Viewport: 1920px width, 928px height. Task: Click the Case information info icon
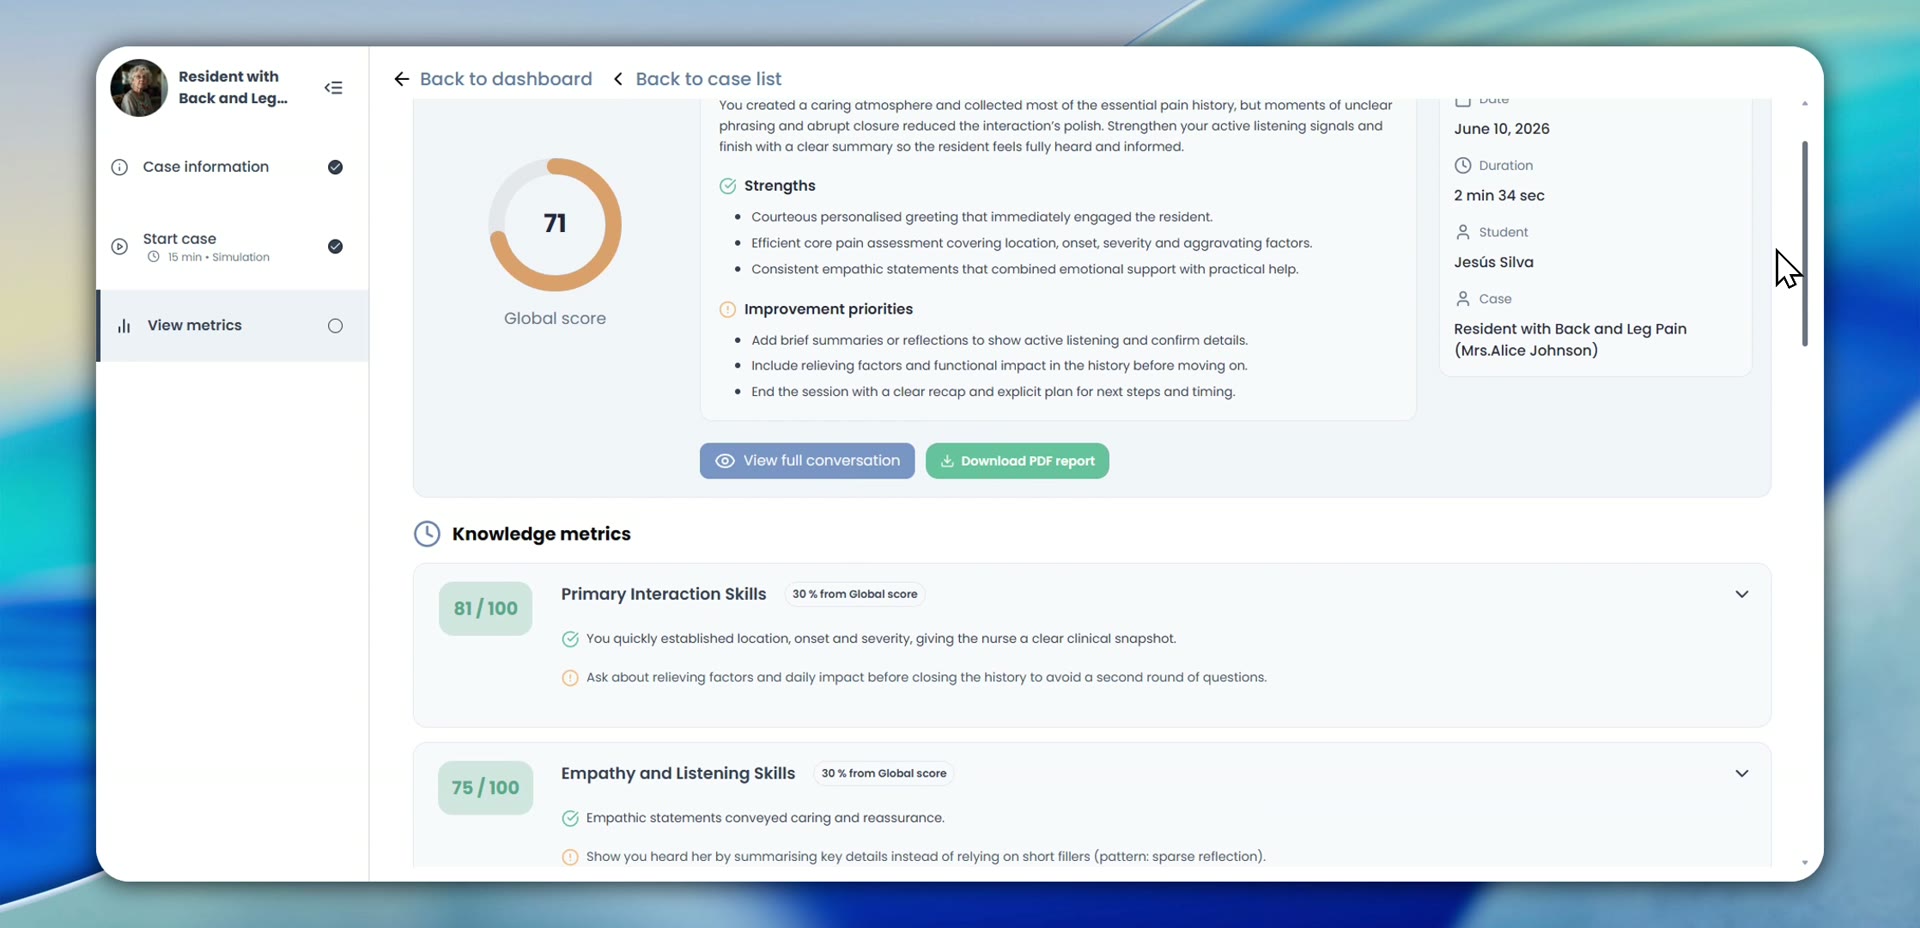pyautogui.click(x=119, y=167)
